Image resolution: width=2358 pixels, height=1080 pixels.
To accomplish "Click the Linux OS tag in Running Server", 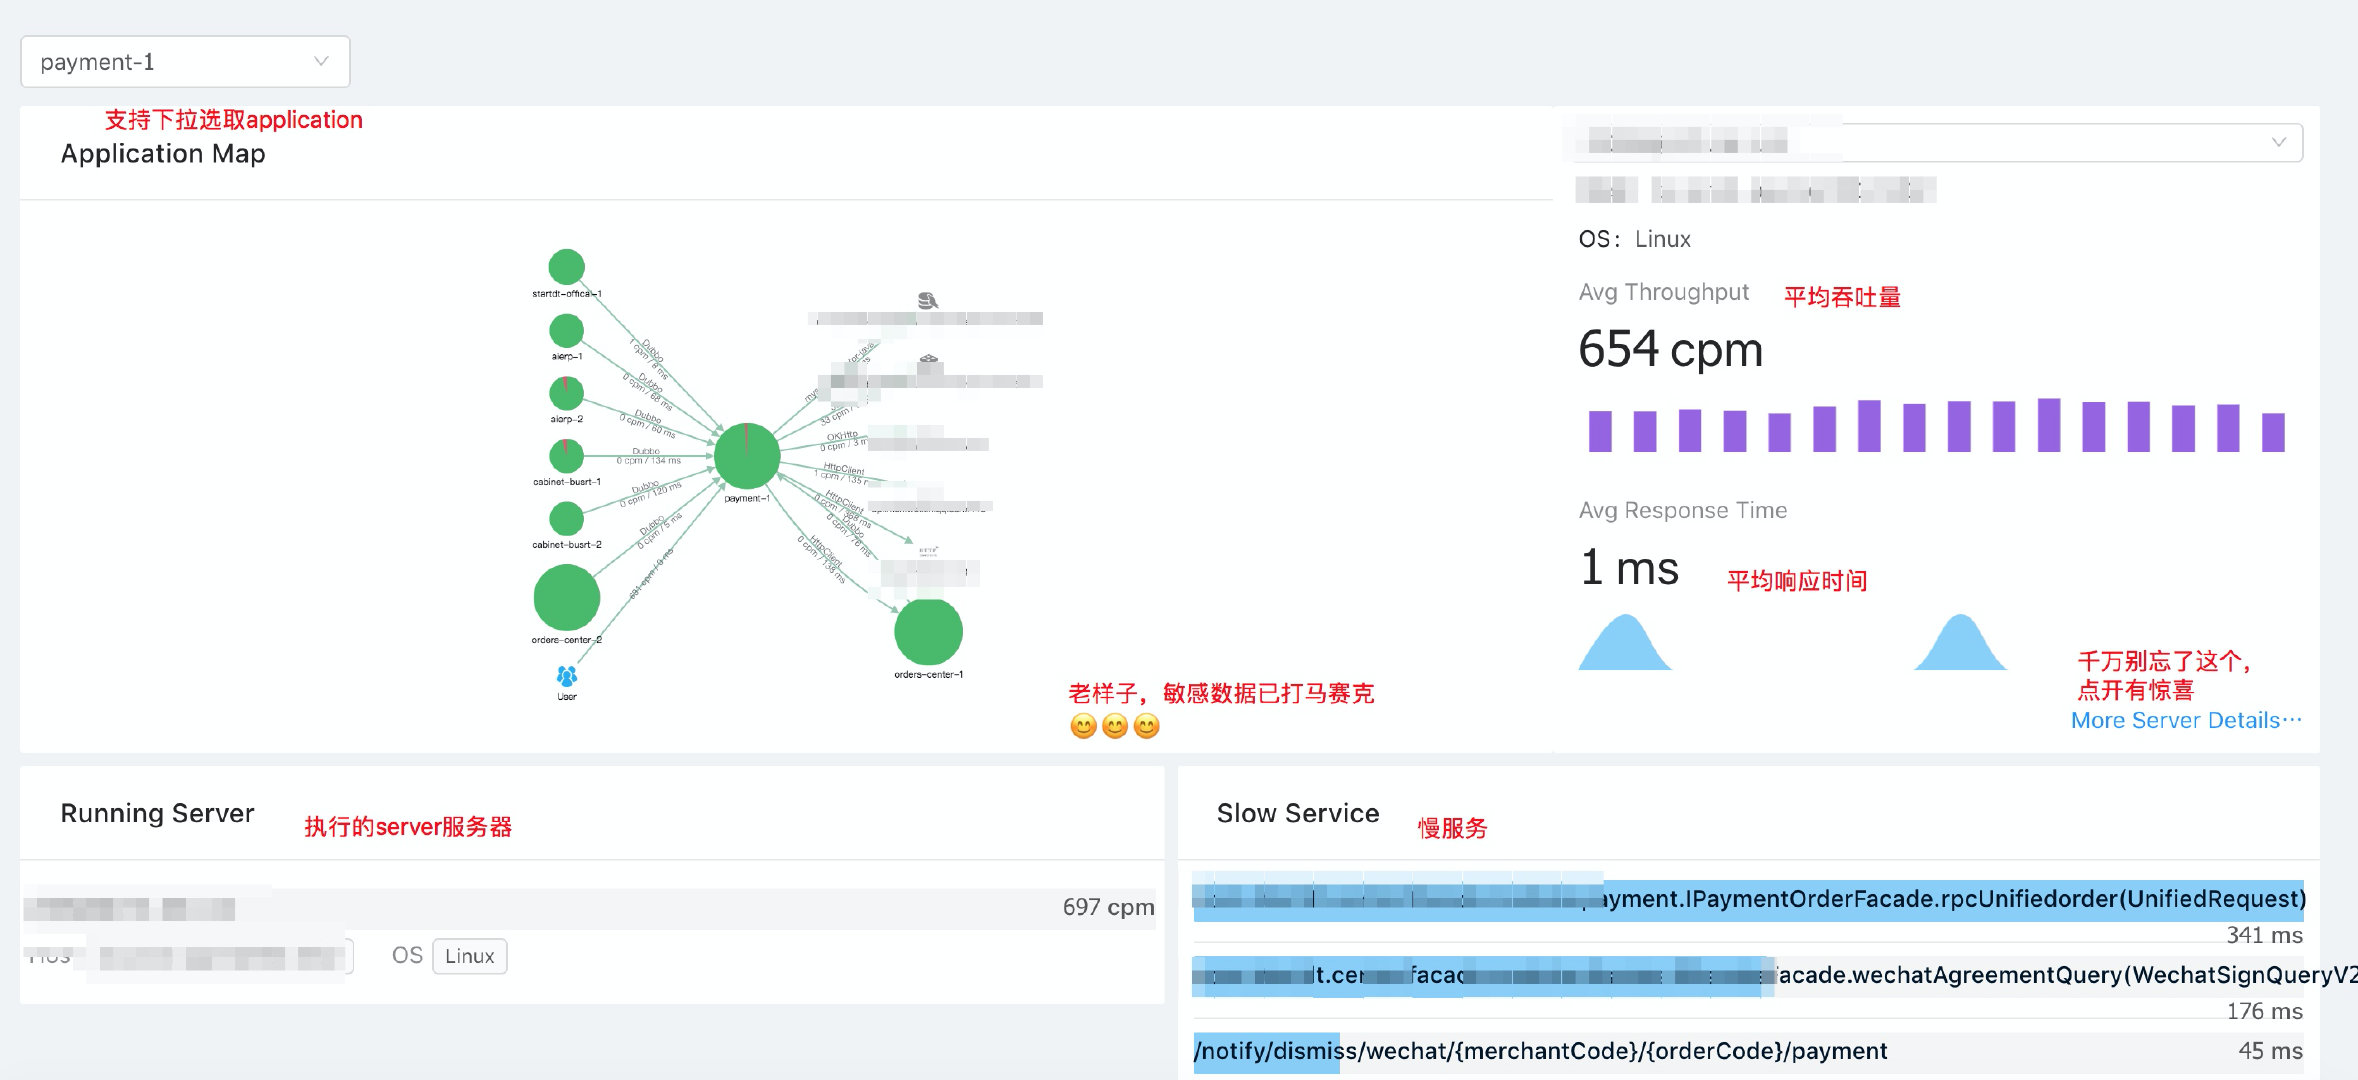I will click(x=469, y=956).
